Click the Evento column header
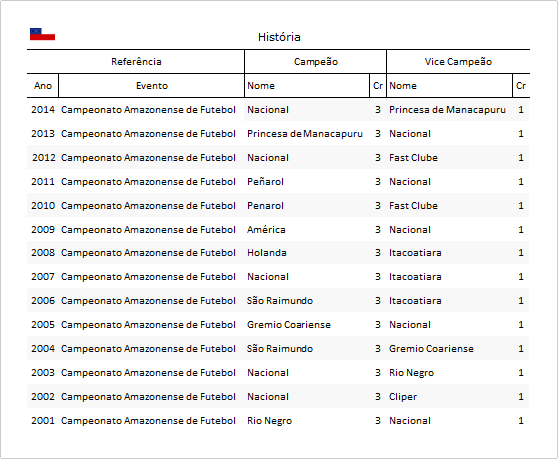The width and height of the screenshot is (558, 459). point(152,86)
